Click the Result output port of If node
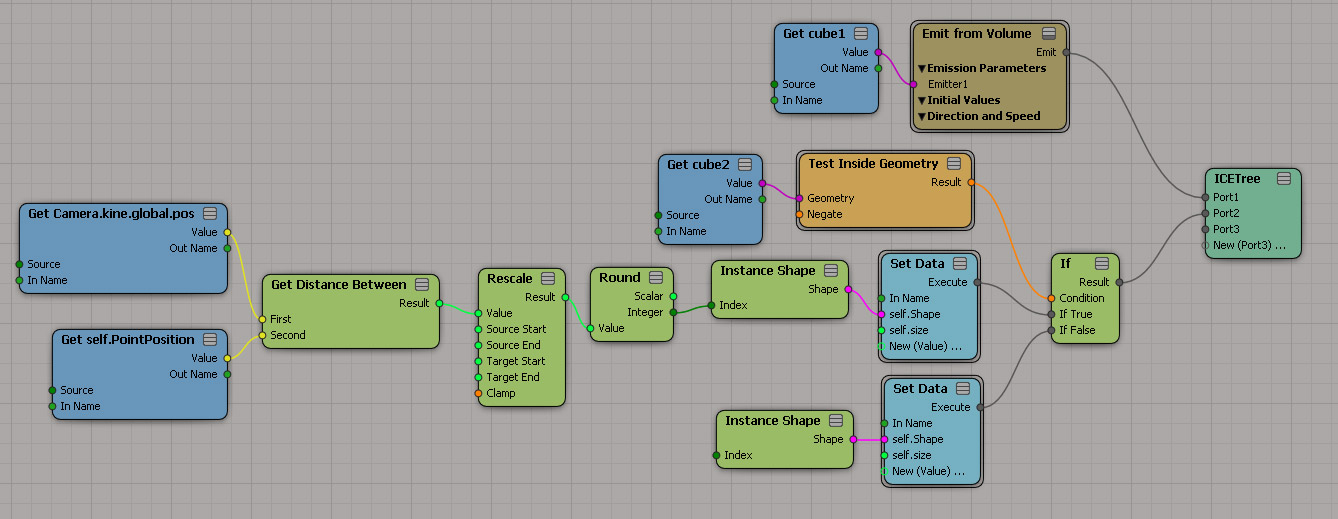The height and width of the screenshot is (519, 1338). coord(1119,282)
